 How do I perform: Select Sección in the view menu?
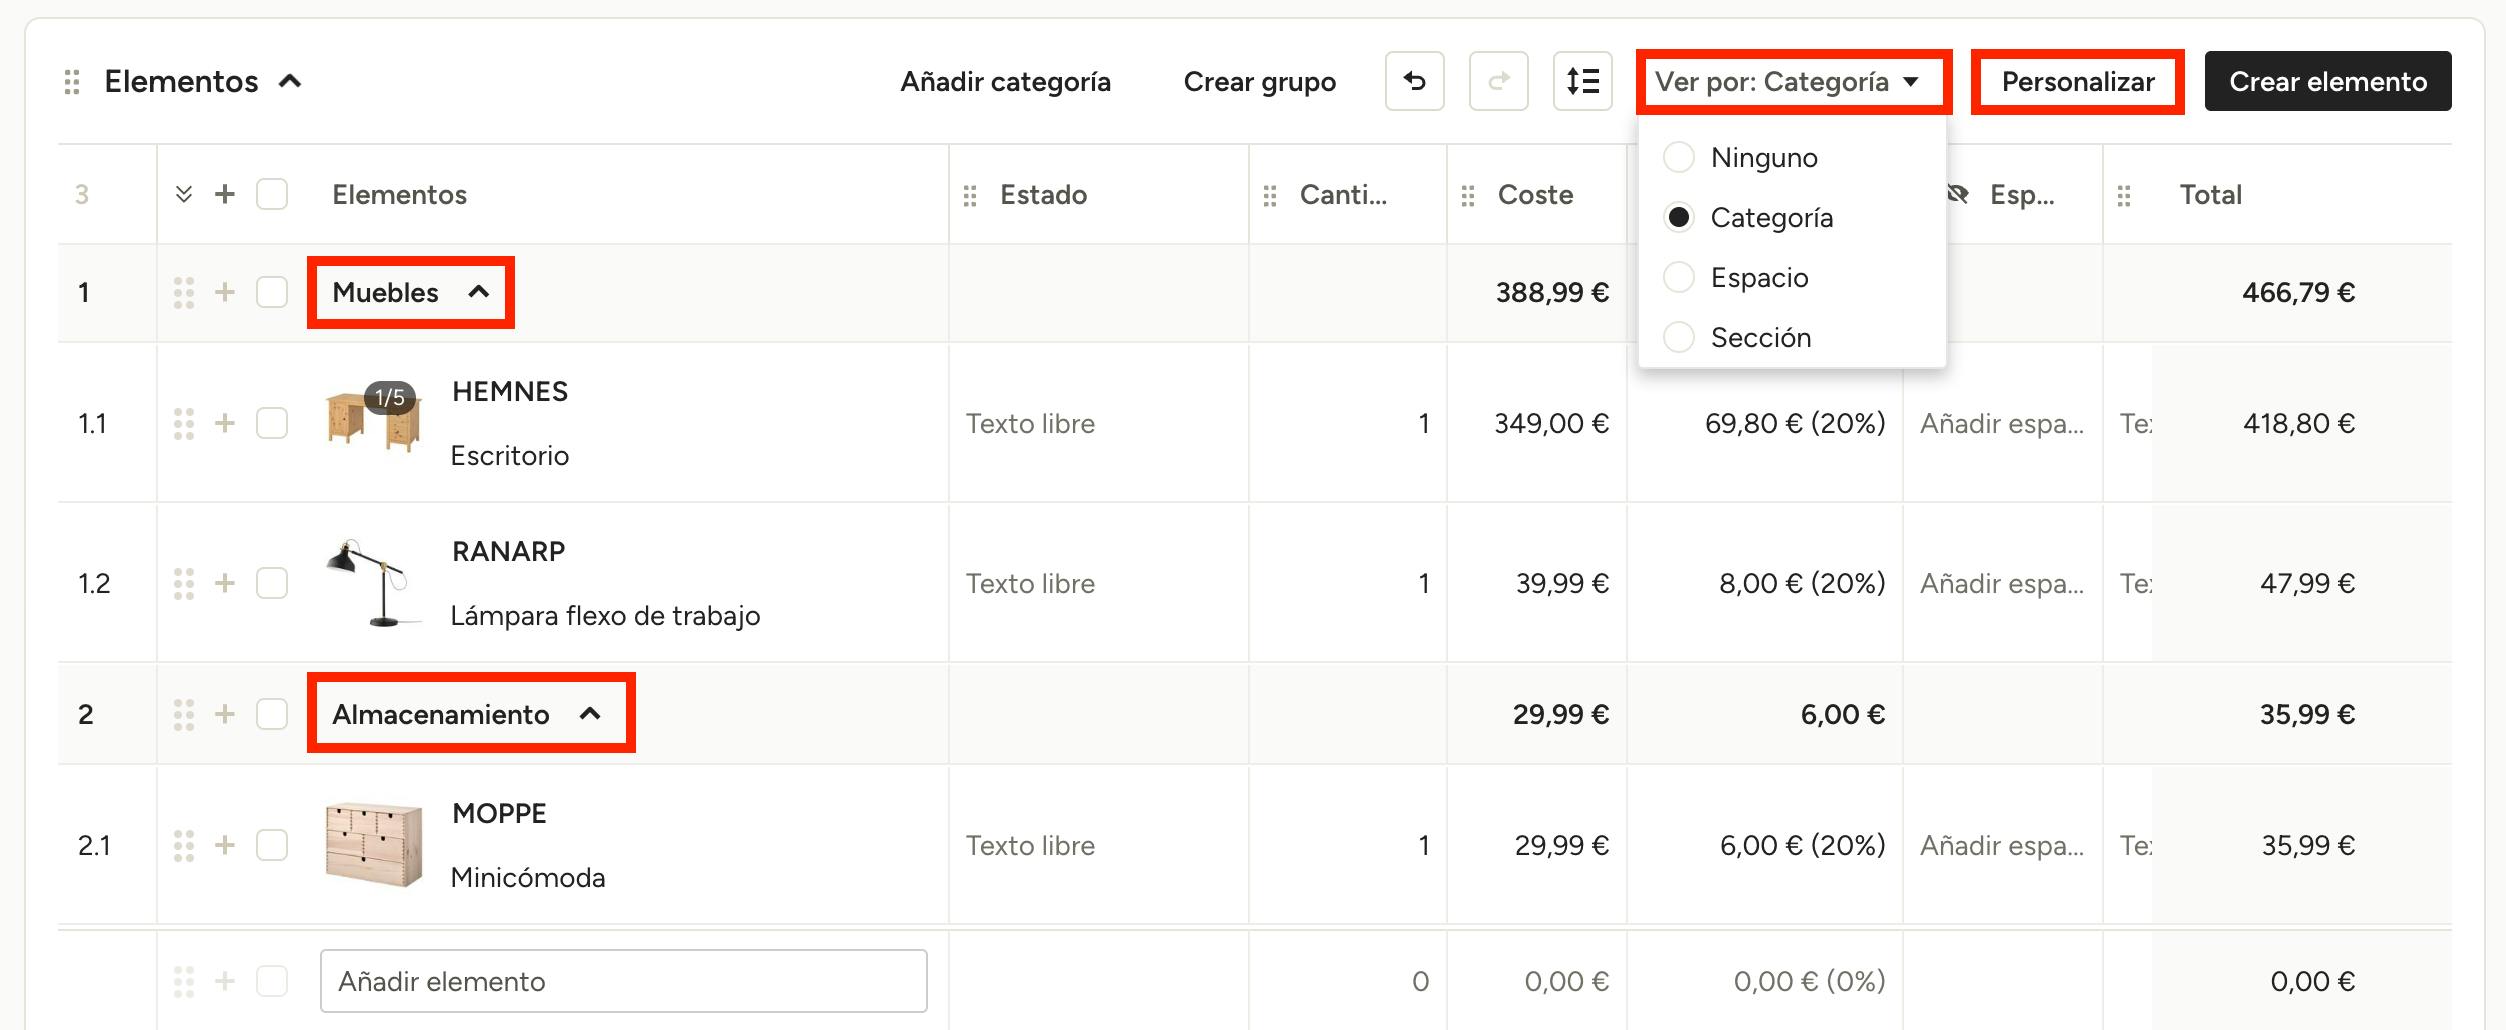1679,337
